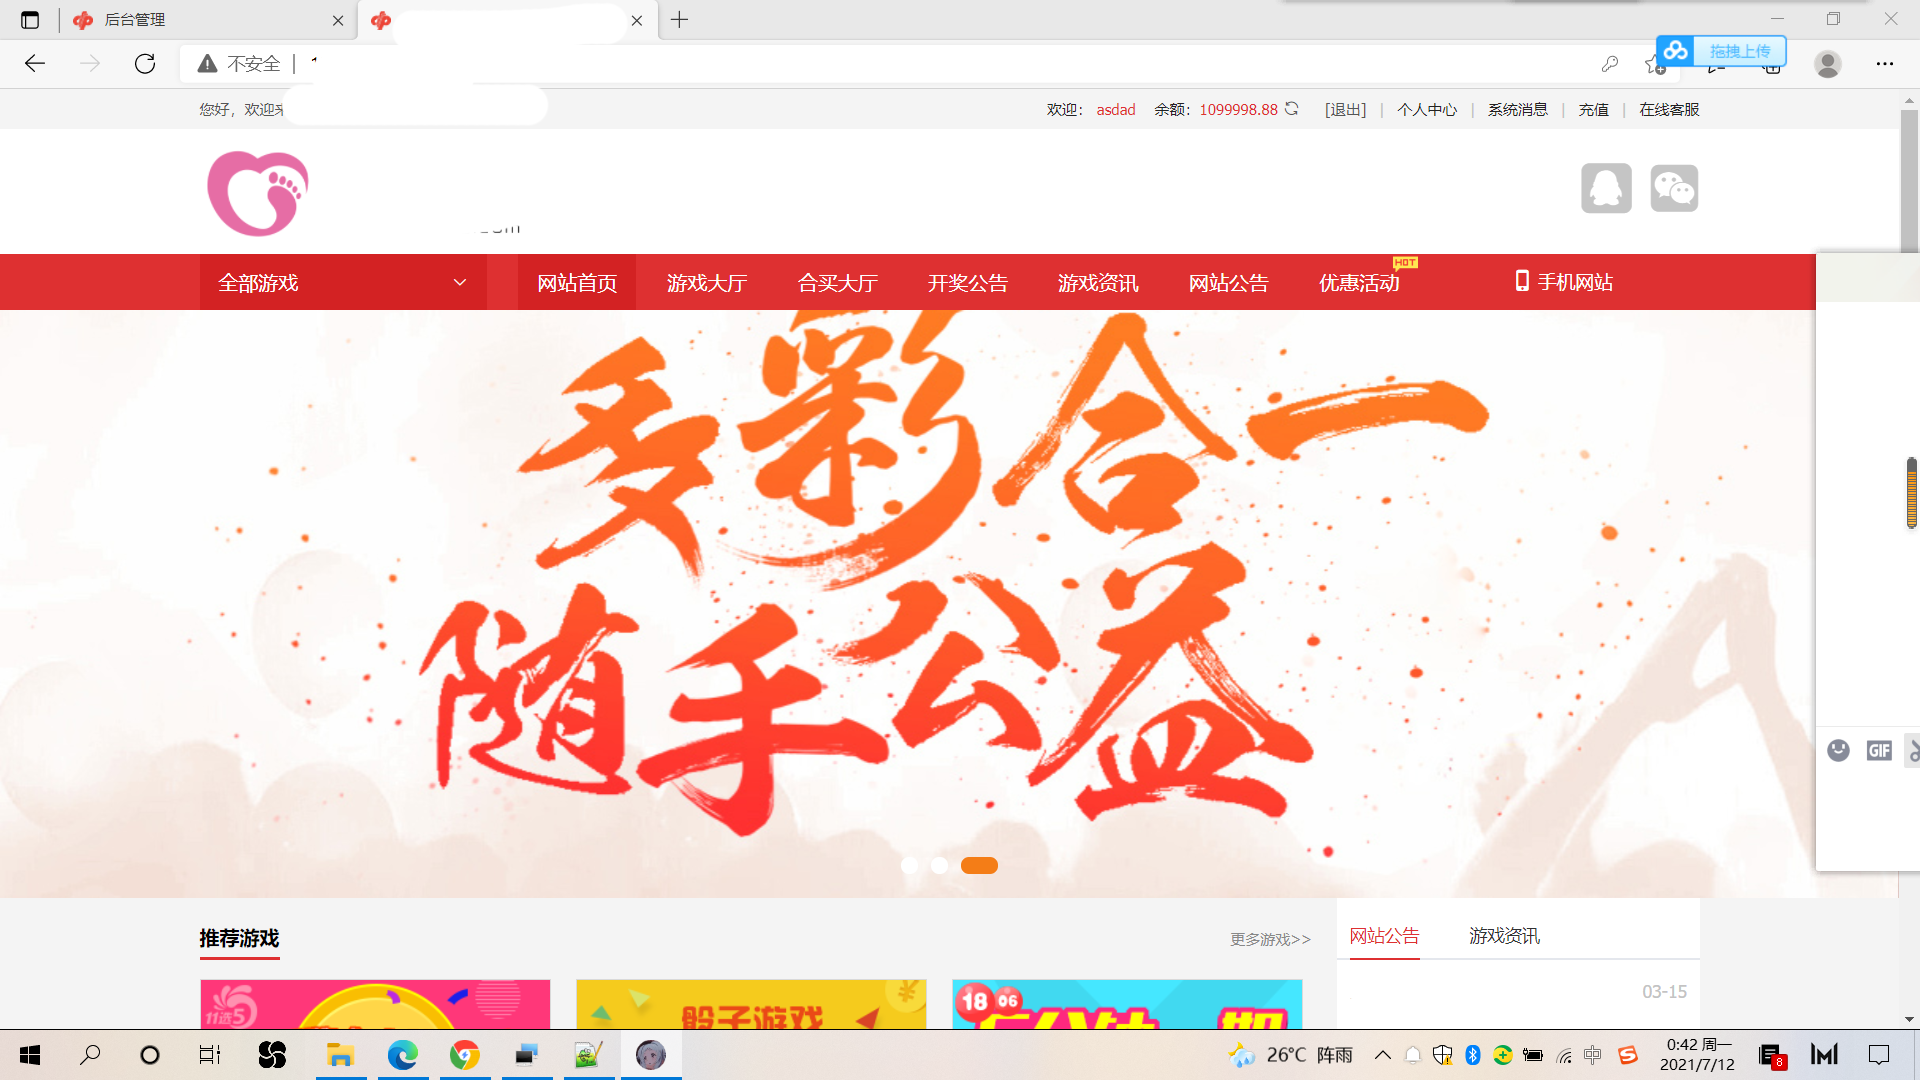Select the active orange carousel indicator
The width and height of the screenshot is (1920, 1080).
979,866
